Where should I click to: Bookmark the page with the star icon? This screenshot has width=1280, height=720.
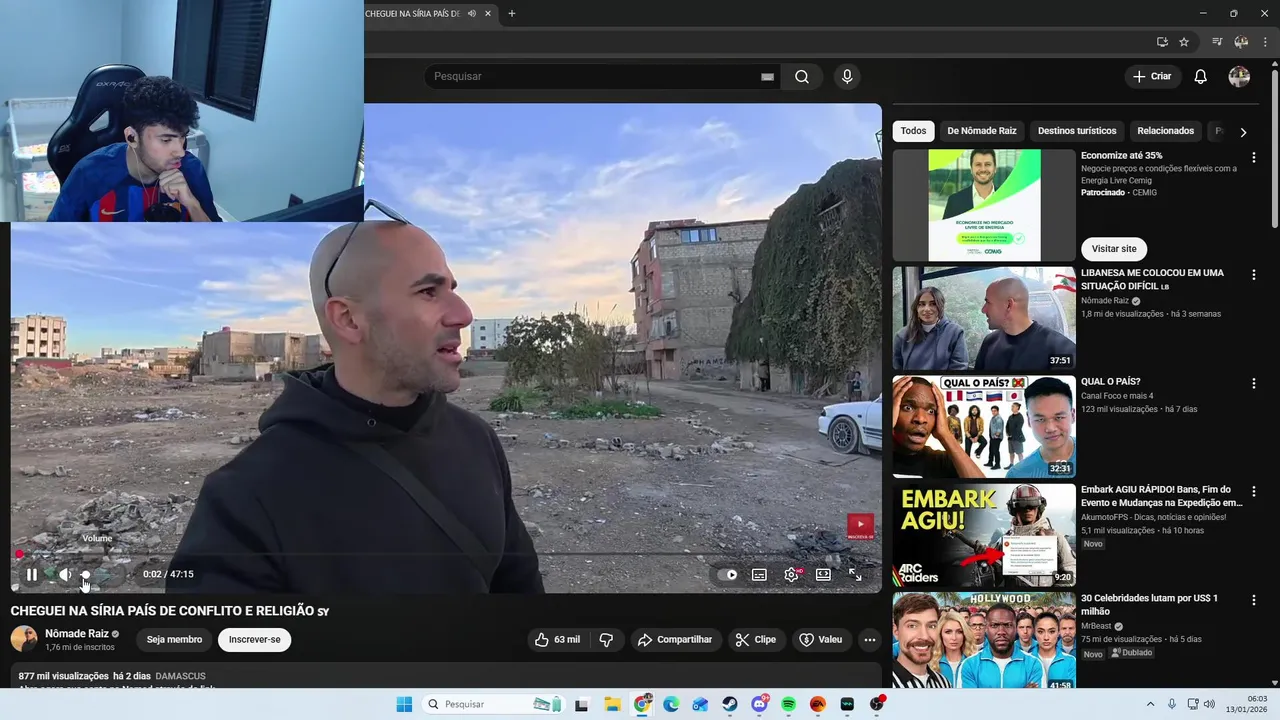(1184, 42)
